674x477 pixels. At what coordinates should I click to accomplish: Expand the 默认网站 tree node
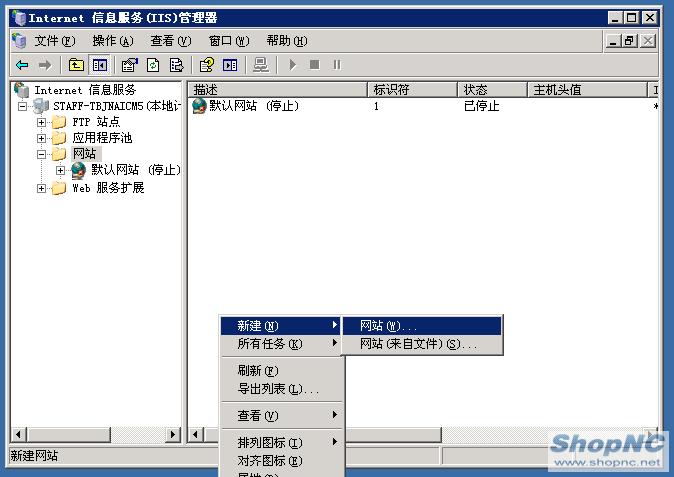coord(60,170)
